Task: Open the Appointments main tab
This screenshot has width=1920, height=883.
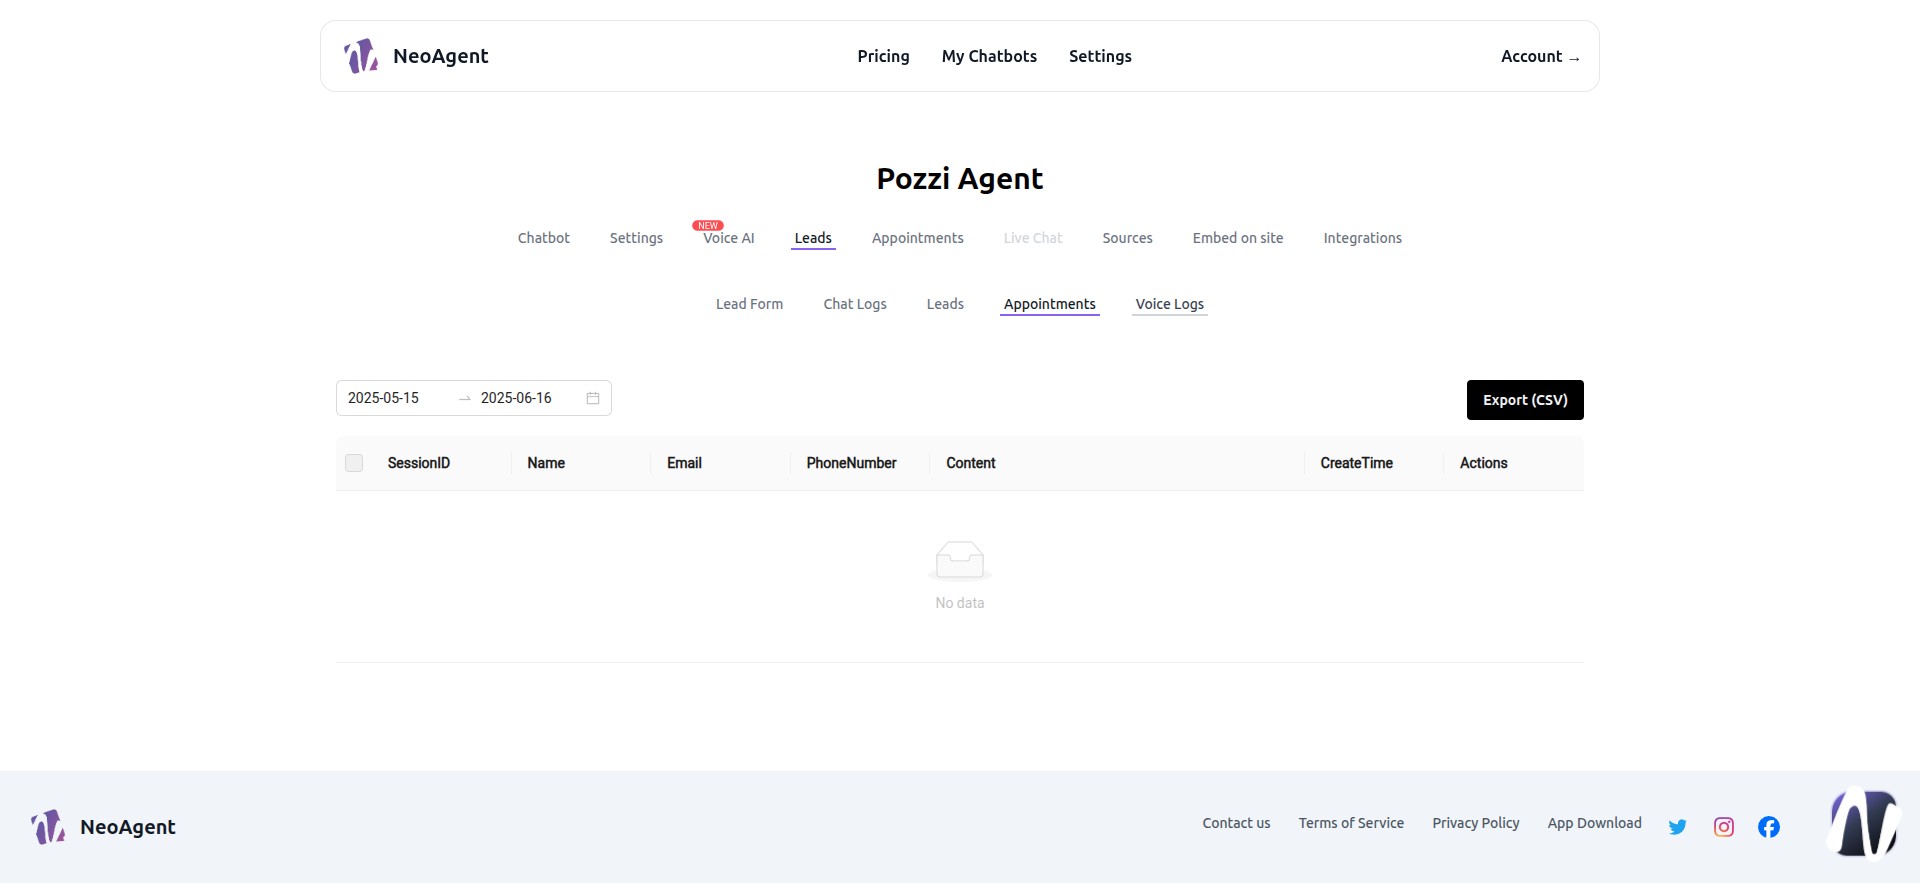Action: pos(917,238)
